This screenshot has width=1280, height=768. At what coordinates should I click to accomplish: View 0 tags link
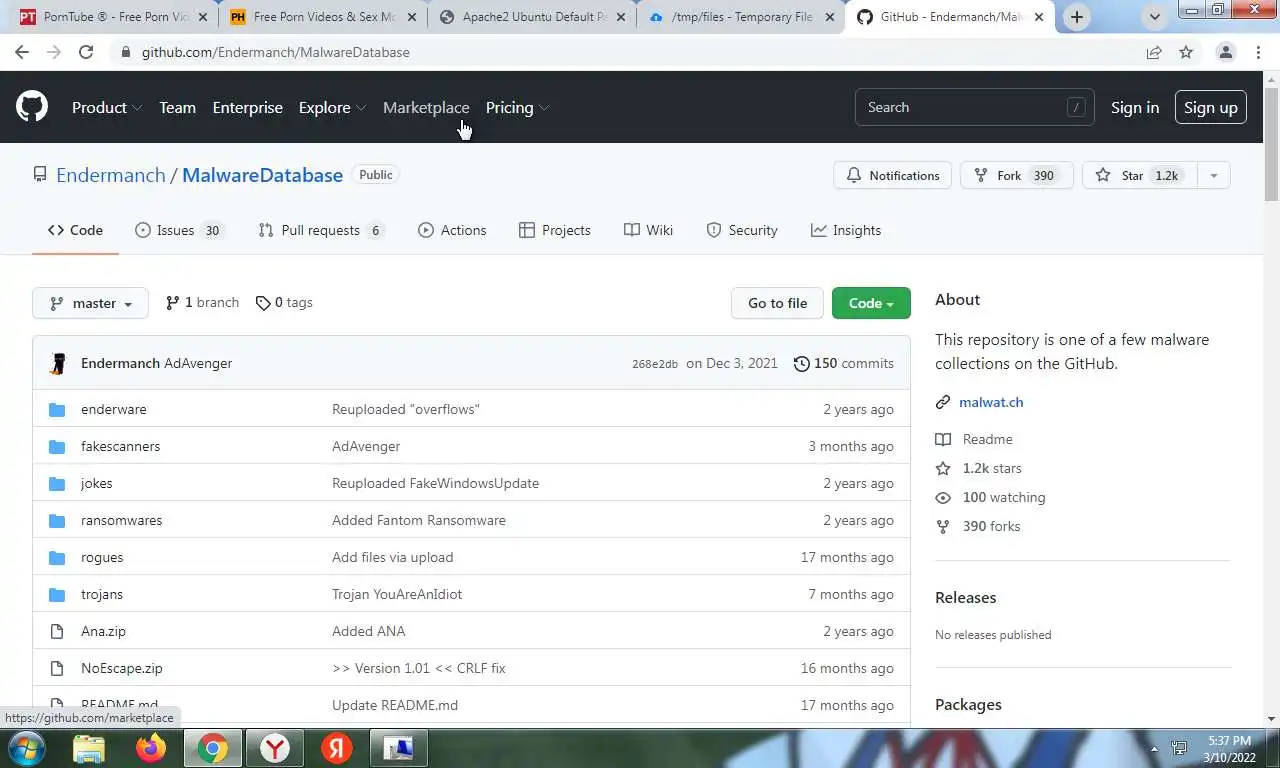click(x=284, y=302)
